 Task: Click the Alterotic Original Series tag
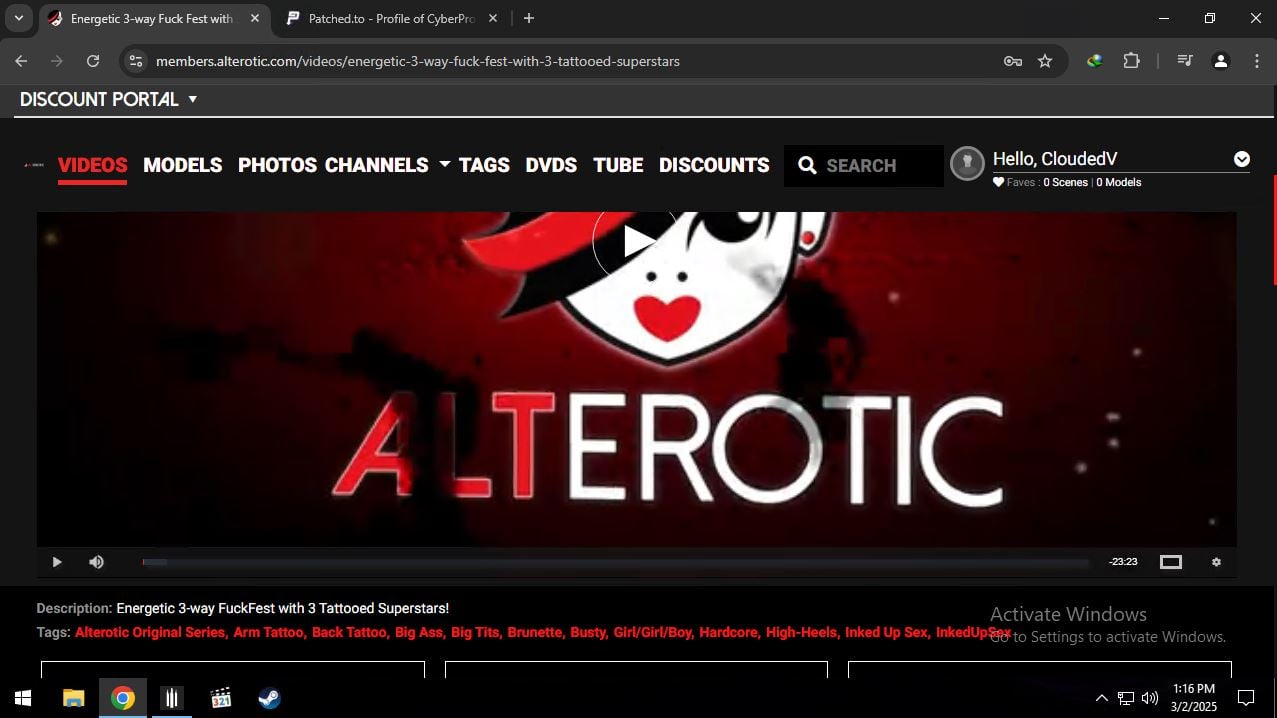point(150,632)
